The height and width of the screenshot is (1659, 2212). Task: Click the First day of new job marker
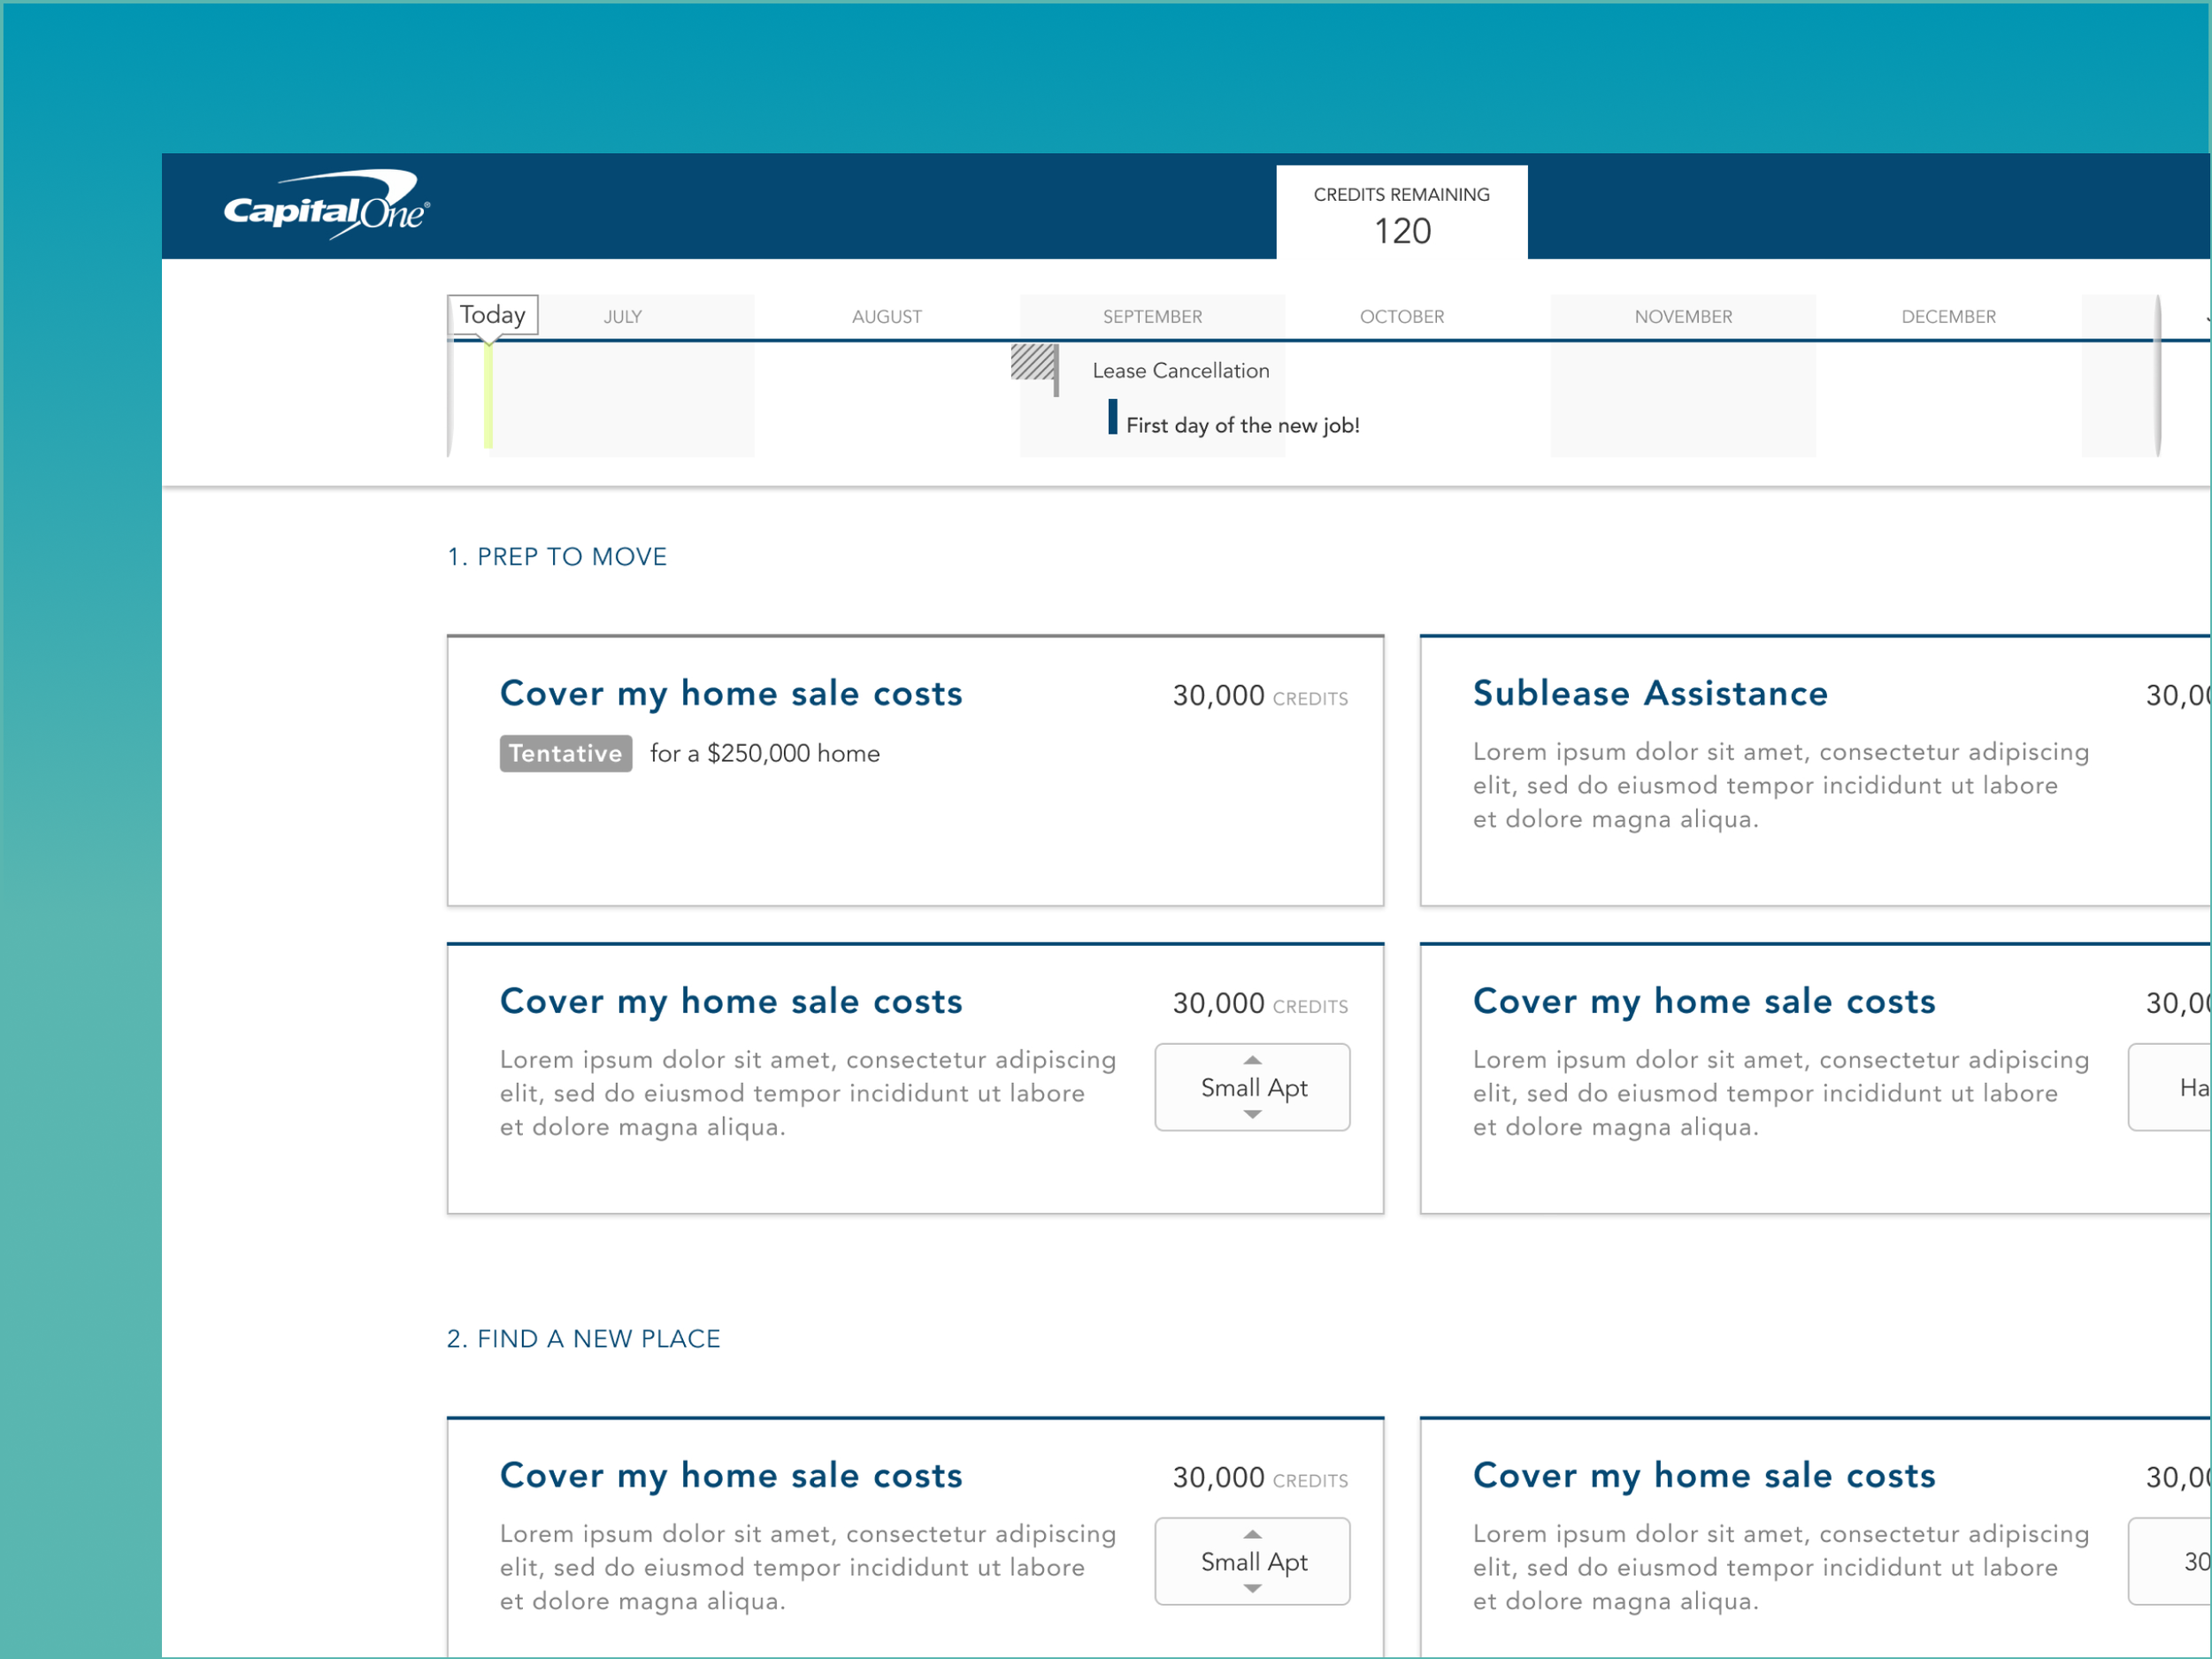(1112, 417)
